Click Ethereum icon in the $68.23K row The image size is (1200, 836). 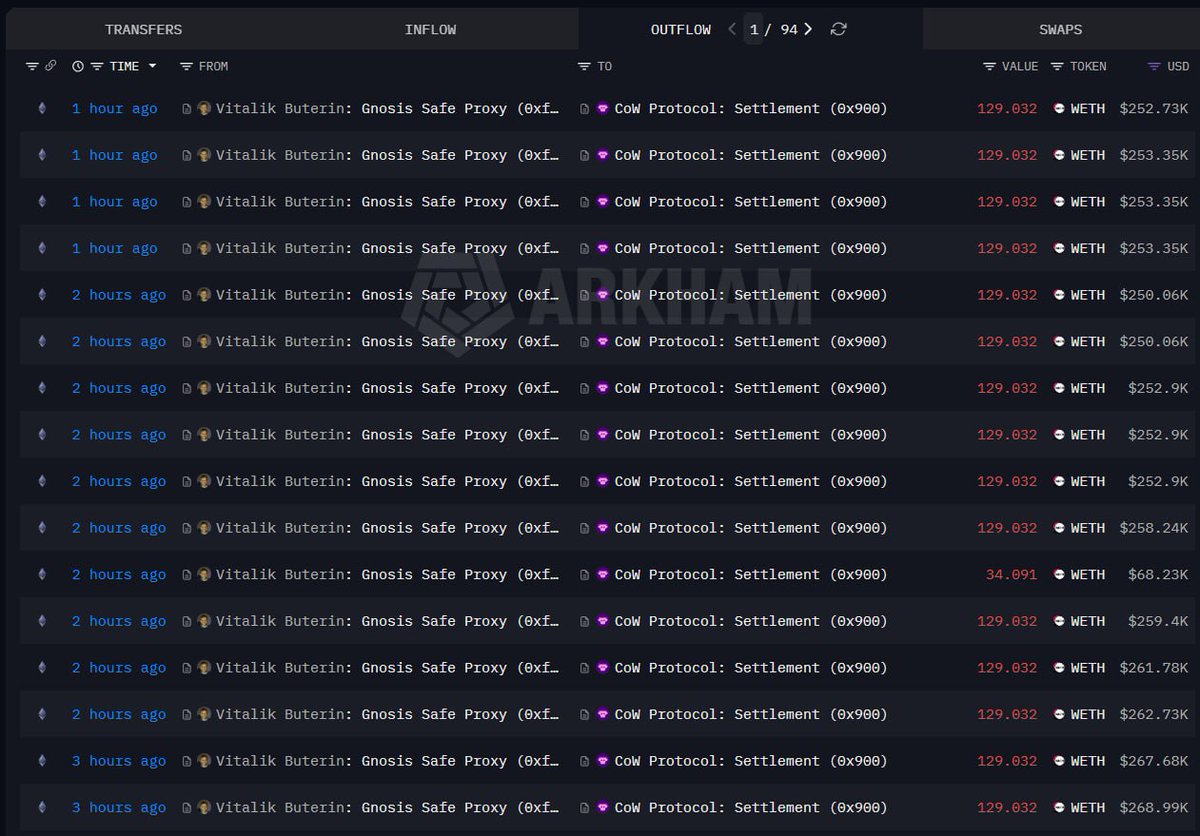(x=42, y=575)
